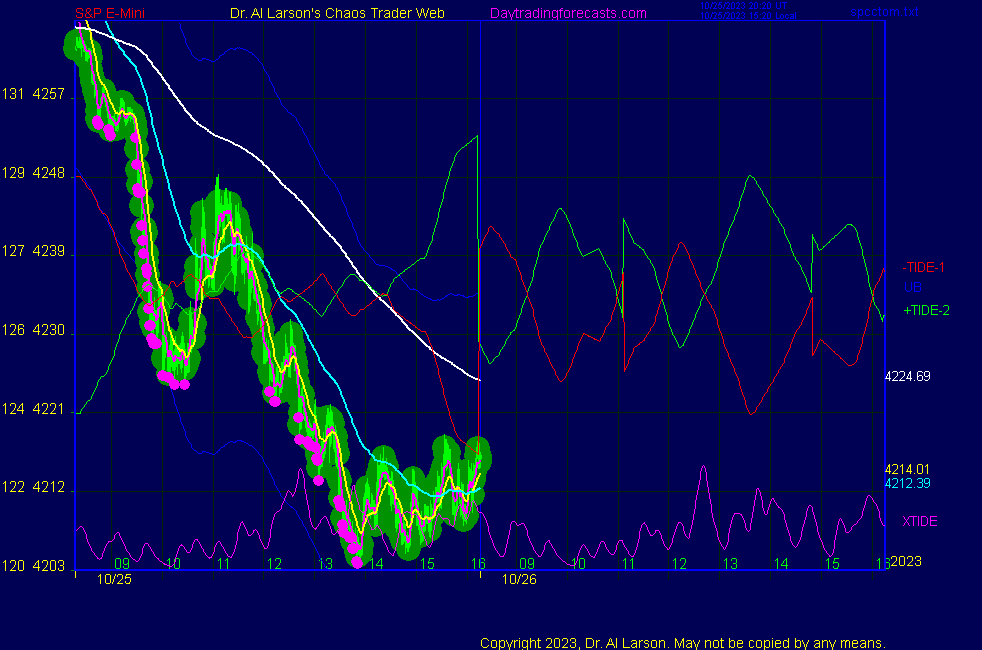Click the yellow 4214.01 price value
Screen dimensions: 982x650
[x=907, y=469]
